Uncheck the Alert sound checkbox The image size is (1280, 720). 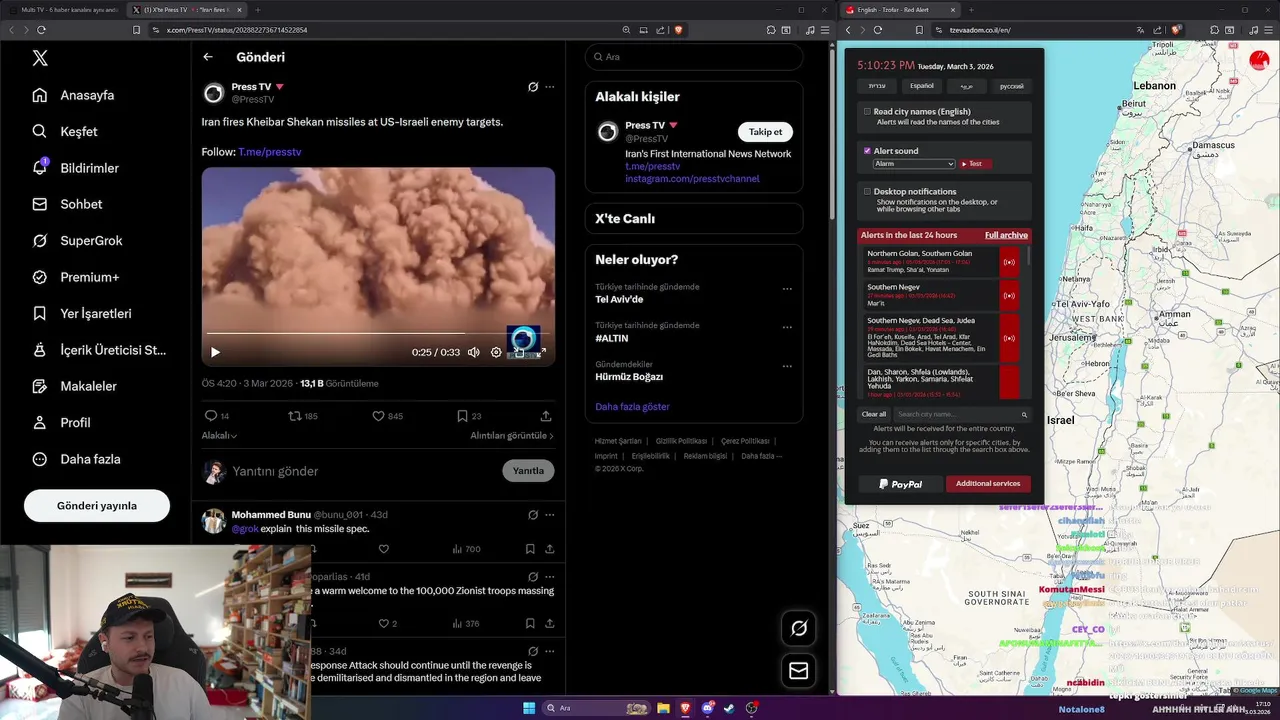pyautogui.click(x=867, y=151)
